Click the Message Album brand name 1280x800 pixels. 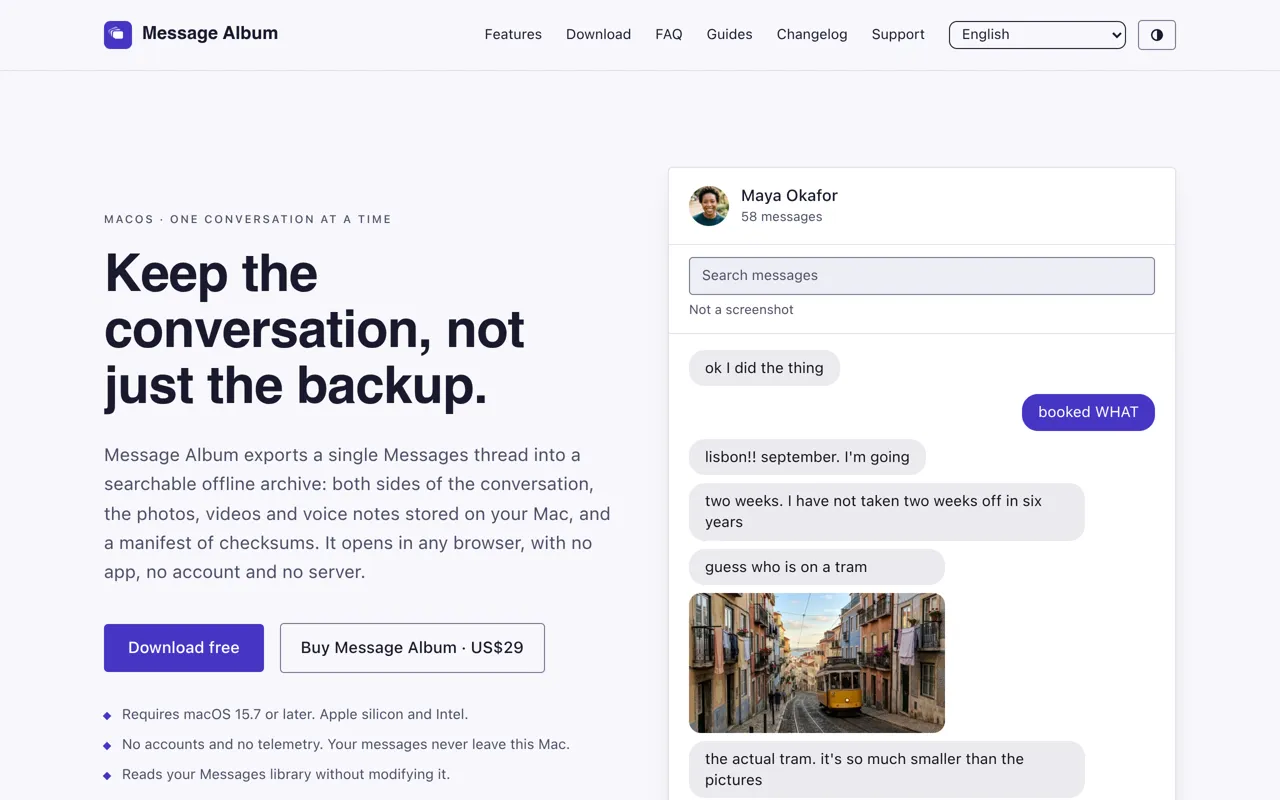point(210,33)
